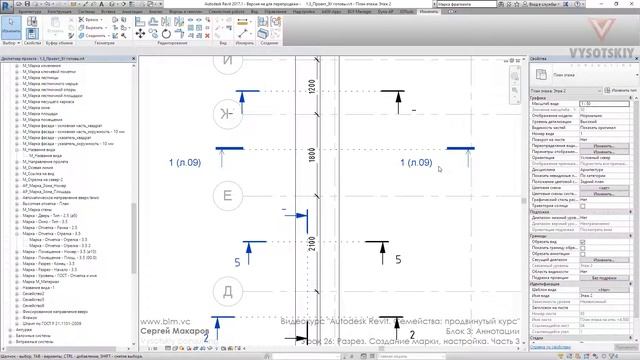
Task: Open the Join geometry dropdown arrow
Action: [108, 36]
